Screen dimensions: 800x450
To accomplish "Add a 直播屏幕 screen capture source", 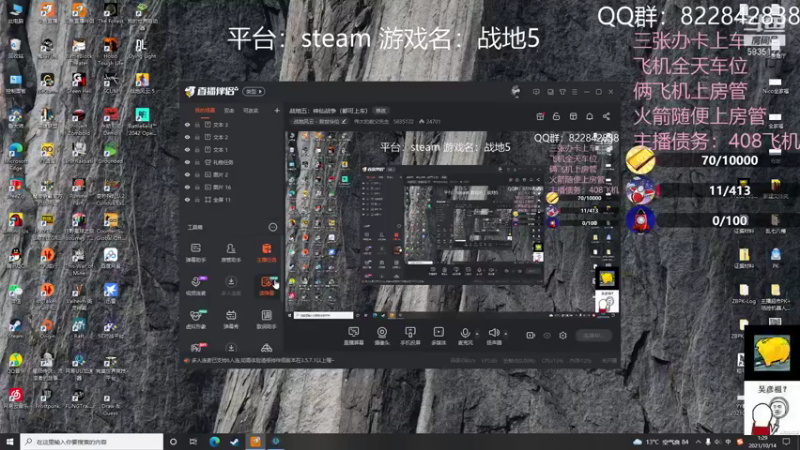I will pyautogui.click(x=354, y=336).
